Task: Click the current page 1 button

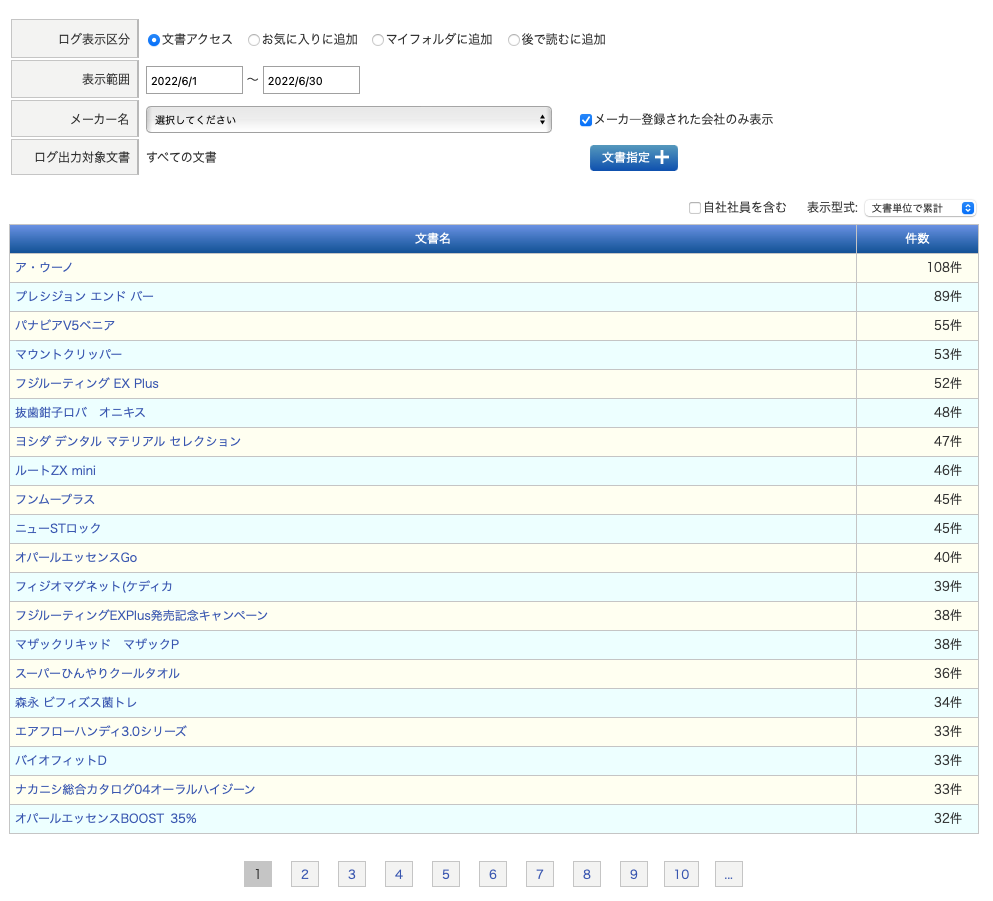Action: (258, 874)
